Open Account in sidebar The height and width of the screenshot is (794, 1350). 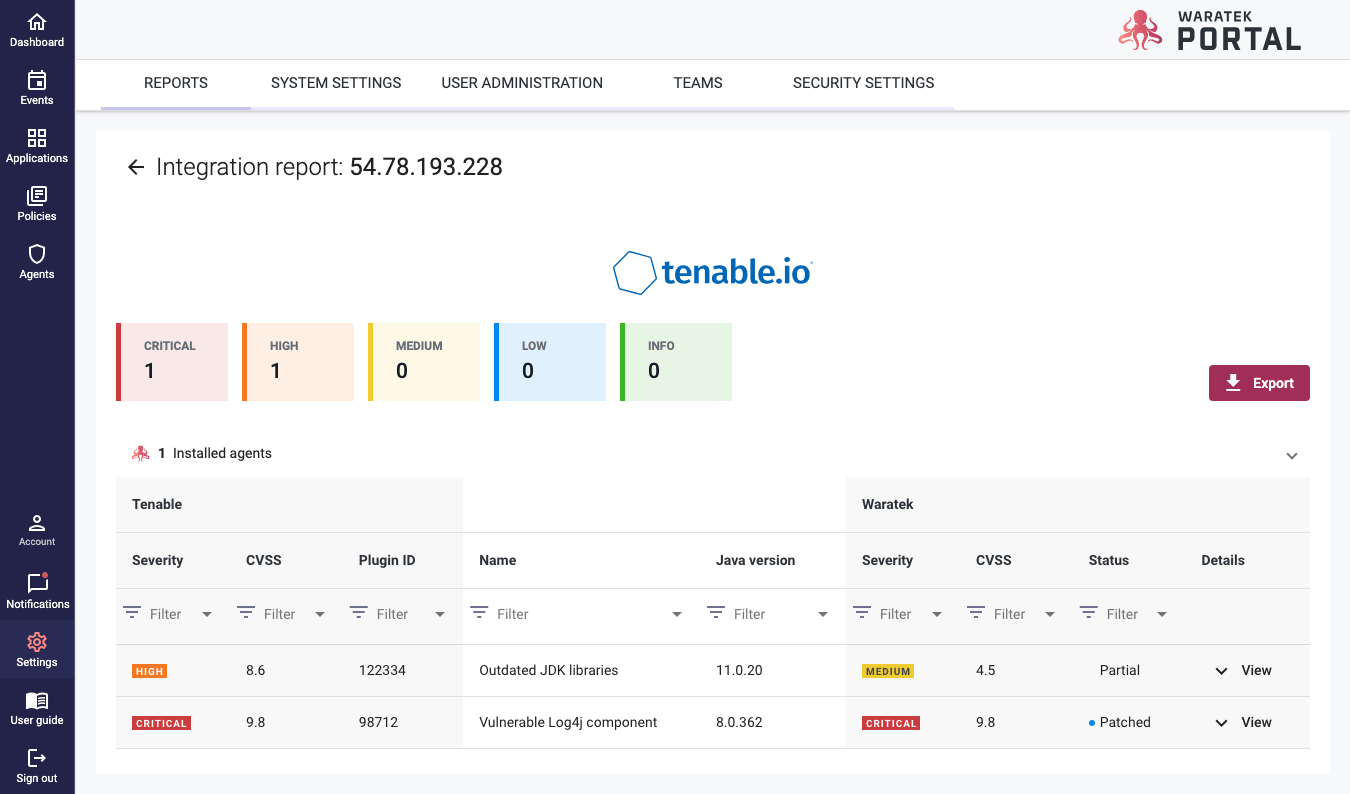[37, 530]
